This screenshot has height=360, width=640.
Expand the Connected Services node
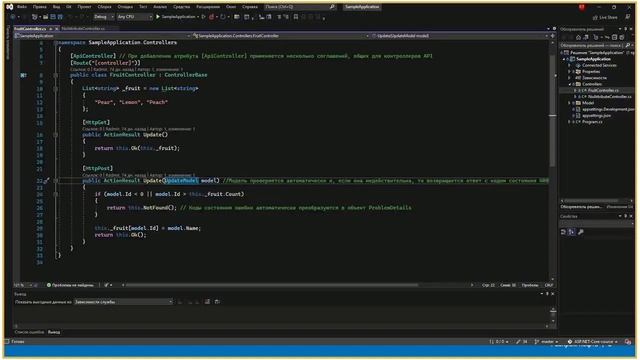click(x=569, y=65)
